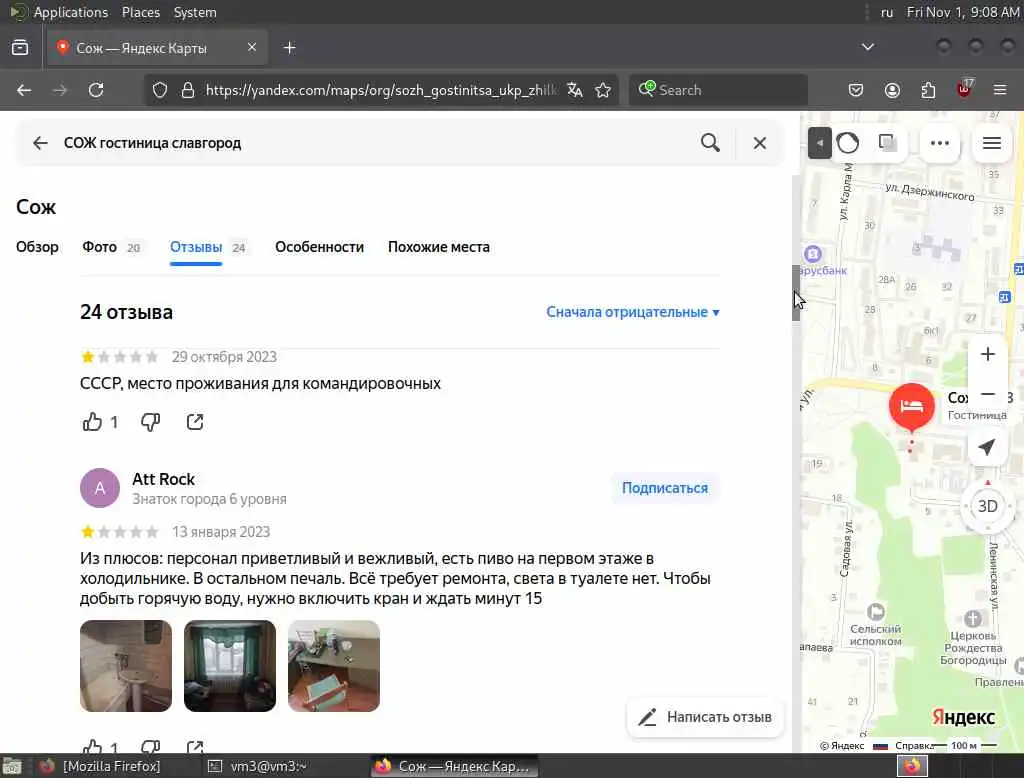Viewport: 1024px width, 778px height.
Task: Open the Pocket save icon
Action: pos(856,90)
